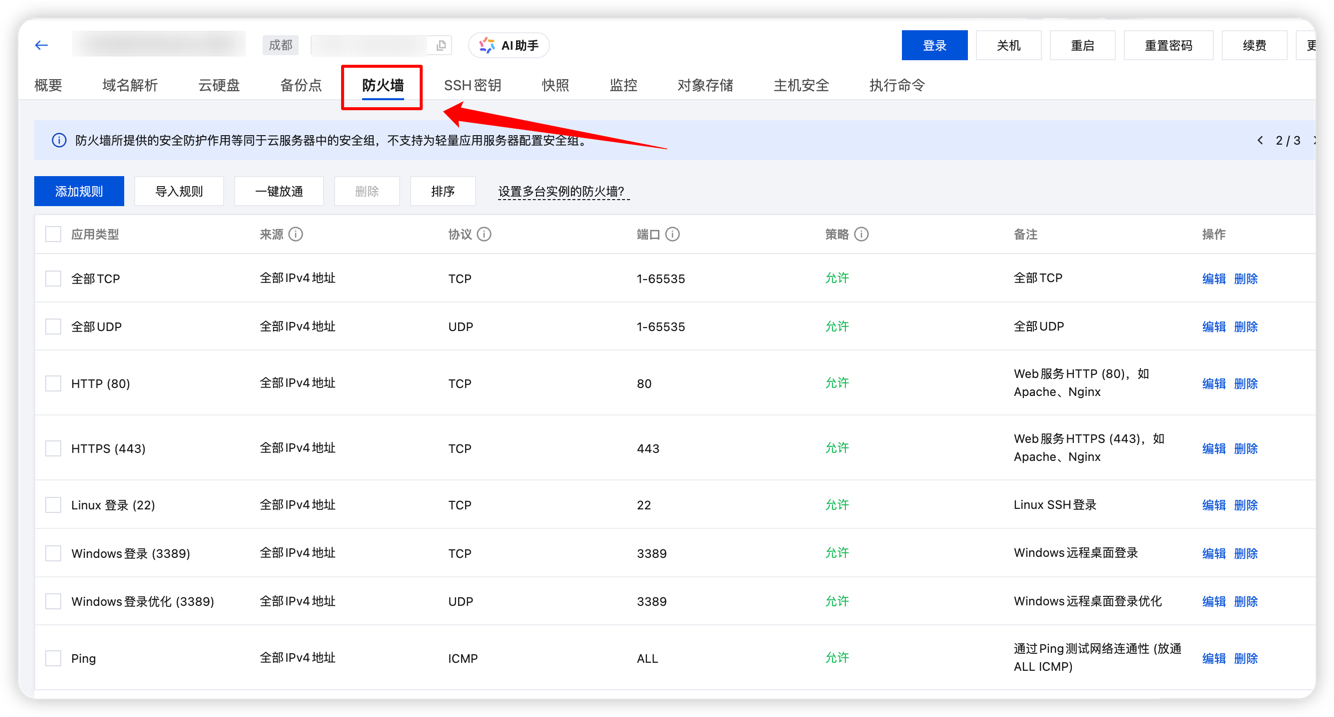Viewport: 1334px width, 717px height.
Task: Click the info icon beside 协议 column
Action: 486,233
